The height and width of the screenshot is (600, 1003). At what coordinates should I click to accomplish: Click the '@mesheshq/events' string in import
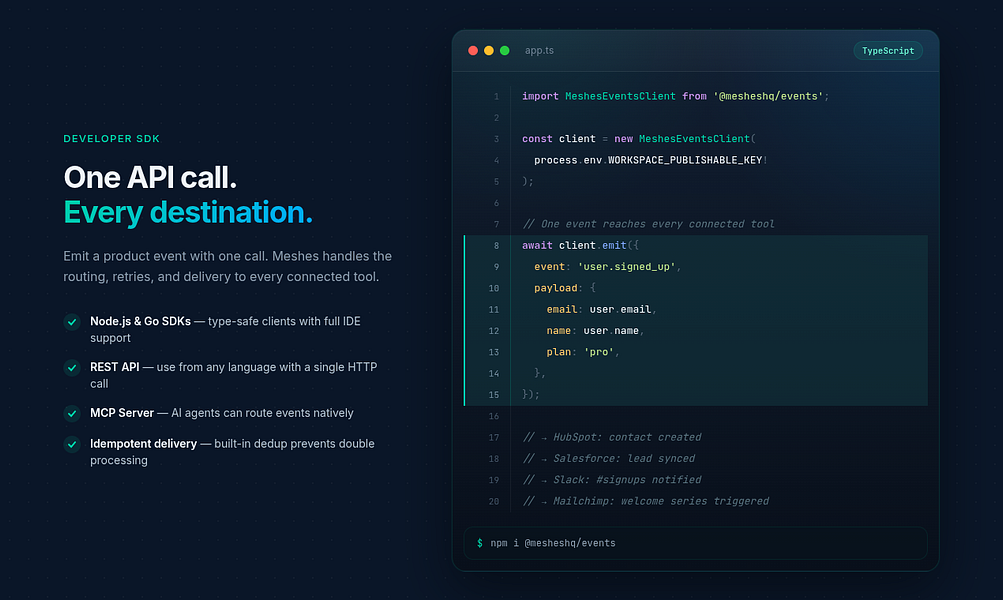[x=768, y=96]
